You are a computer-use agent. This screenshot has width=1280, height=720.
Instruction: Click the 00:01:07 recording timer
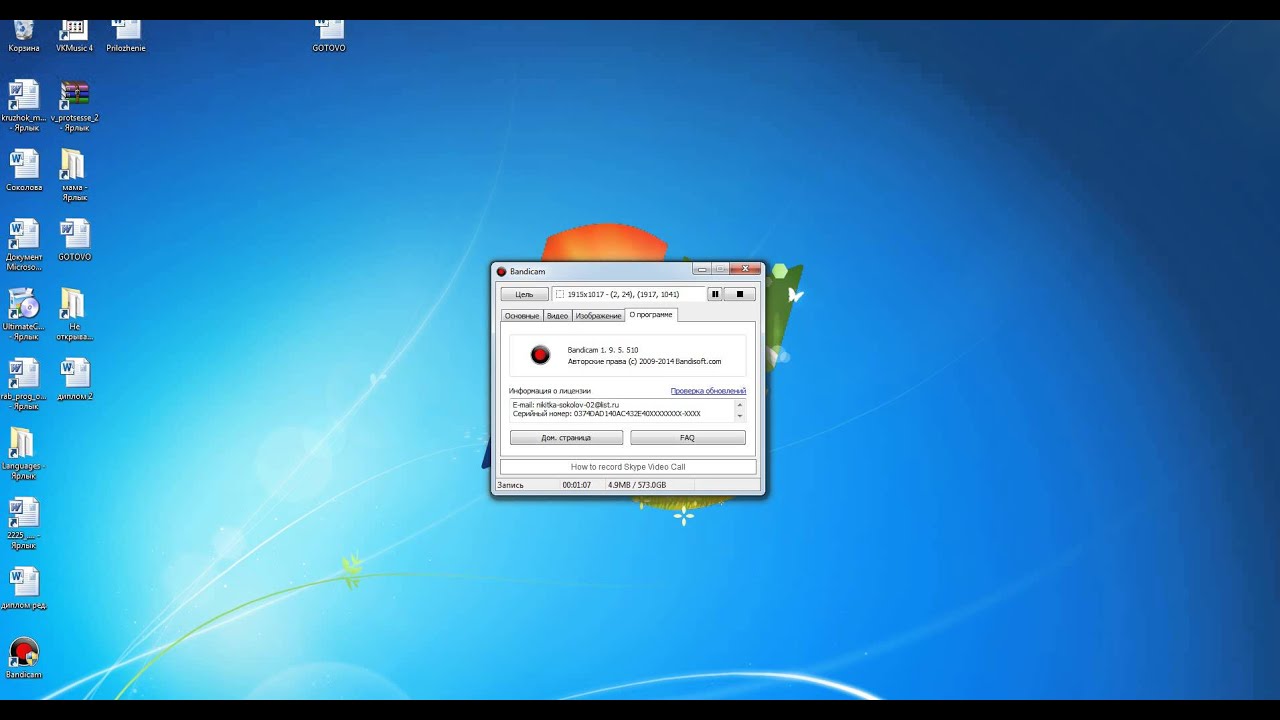point(576,485)
